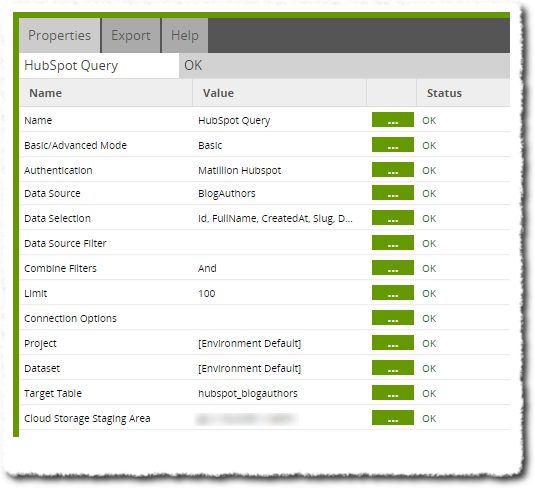This screenshot has width=535, height=488.
Task: Edit the Authentication property
Action: coord(393,170)
